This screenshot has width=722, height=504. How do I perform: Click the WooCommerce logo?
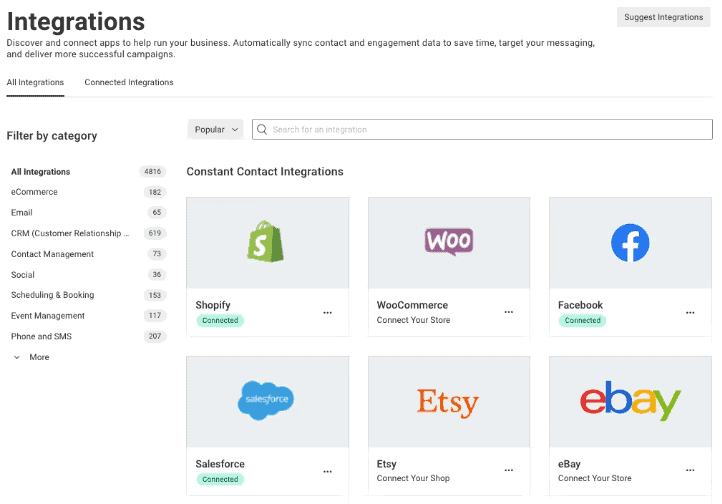449,242
